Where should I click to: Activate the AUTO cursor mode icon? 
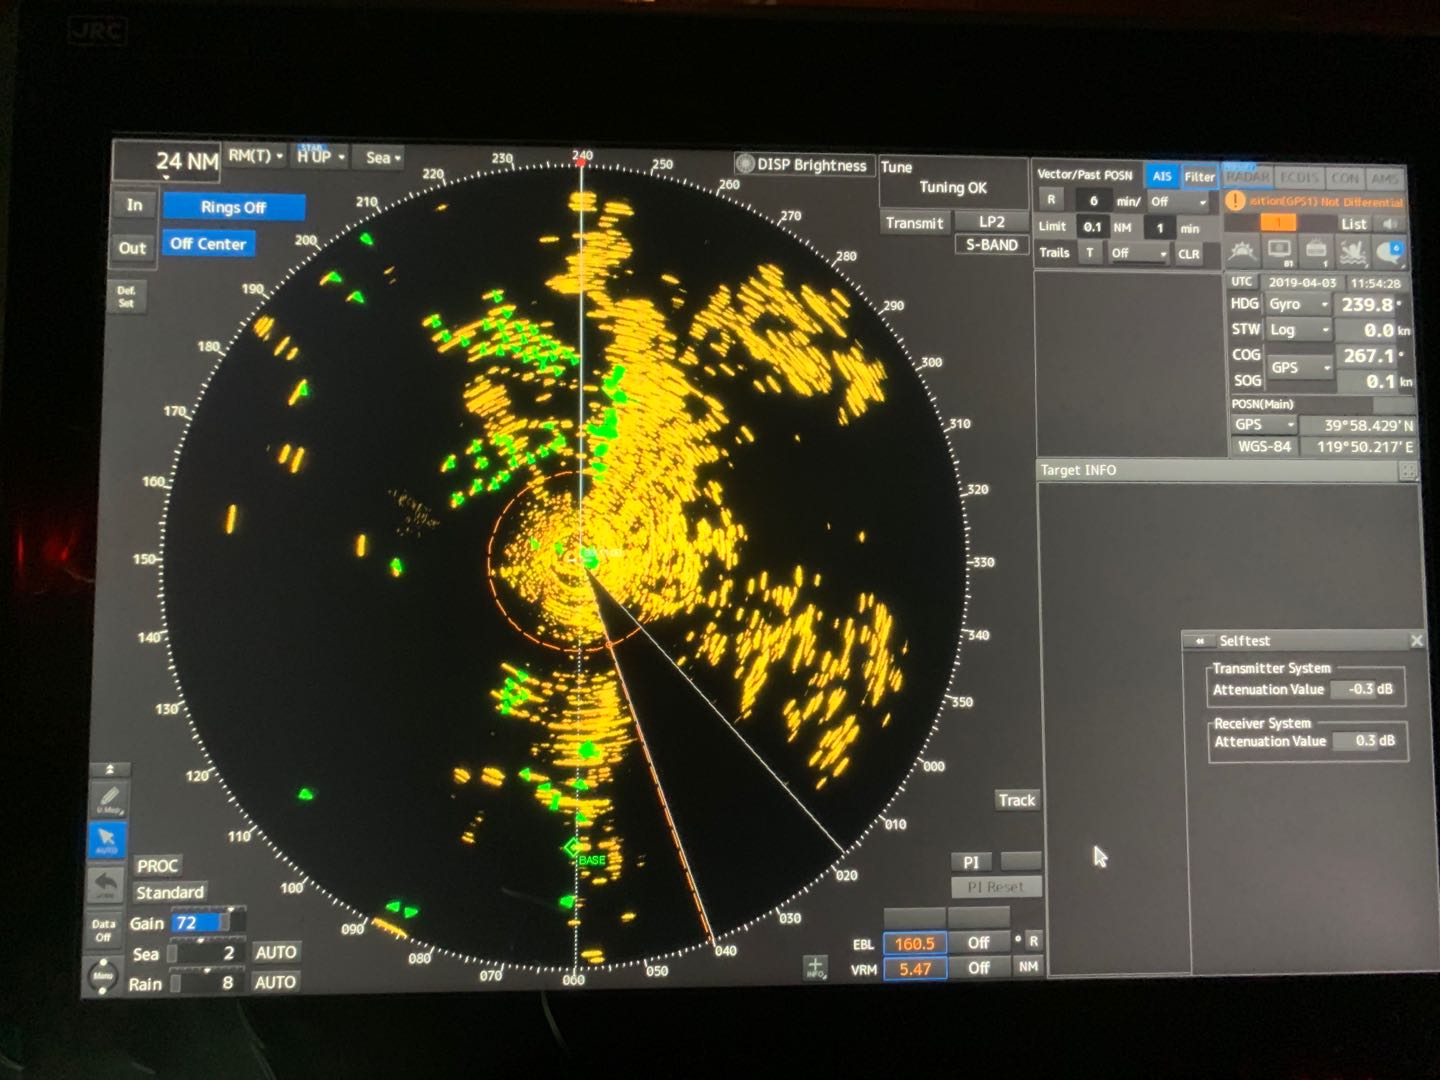coord(106,840)
